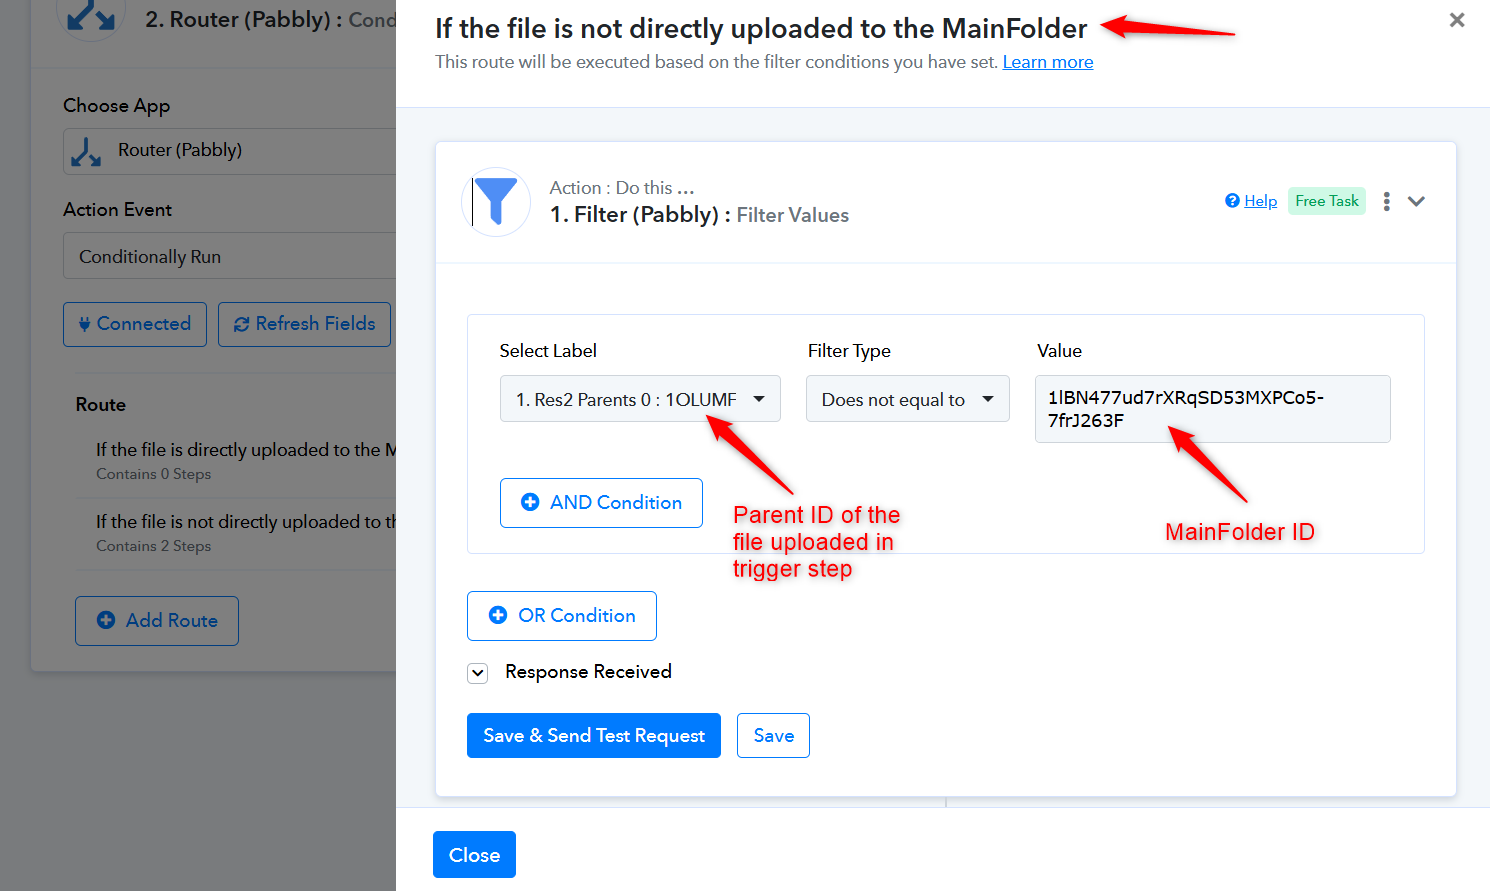Toggle the Response Received expander
This screenshot has height=891, width=1490.
click(x=478, y=673)
